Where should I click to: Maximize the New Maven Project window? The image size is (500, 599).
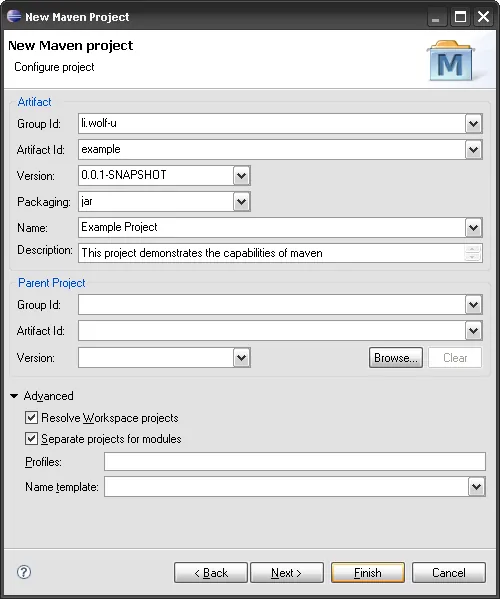coord(460,18)
